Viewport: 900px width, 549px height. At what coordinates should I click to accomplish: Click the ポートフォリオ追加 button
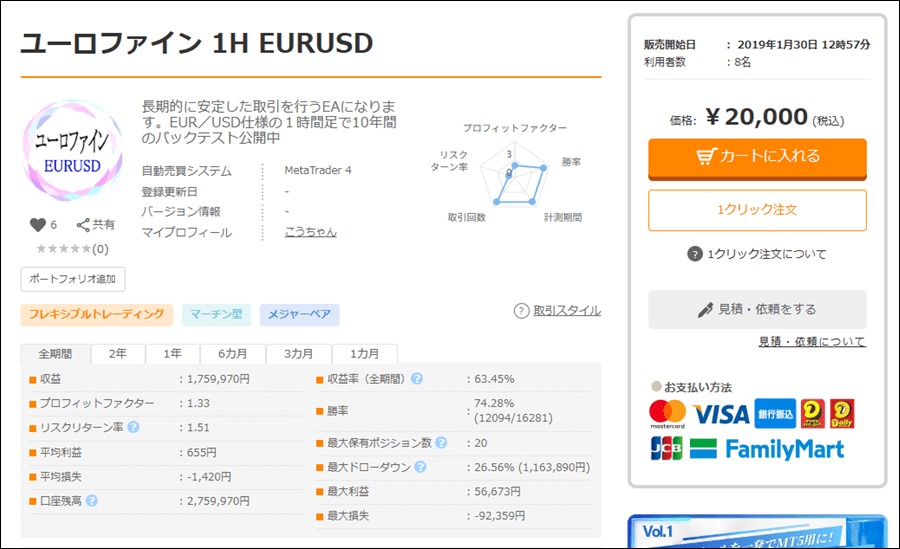(x=73, y=279)
